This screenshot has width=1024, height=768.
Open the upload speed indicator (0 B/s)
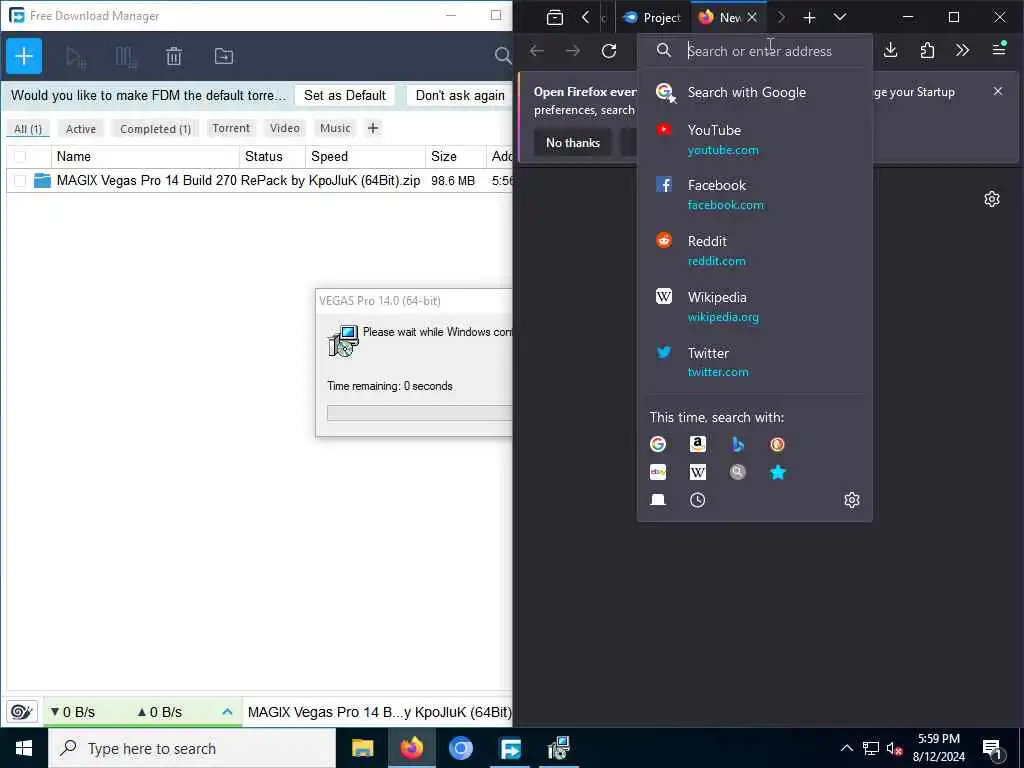pyautogui.click(x=160, y=712)
